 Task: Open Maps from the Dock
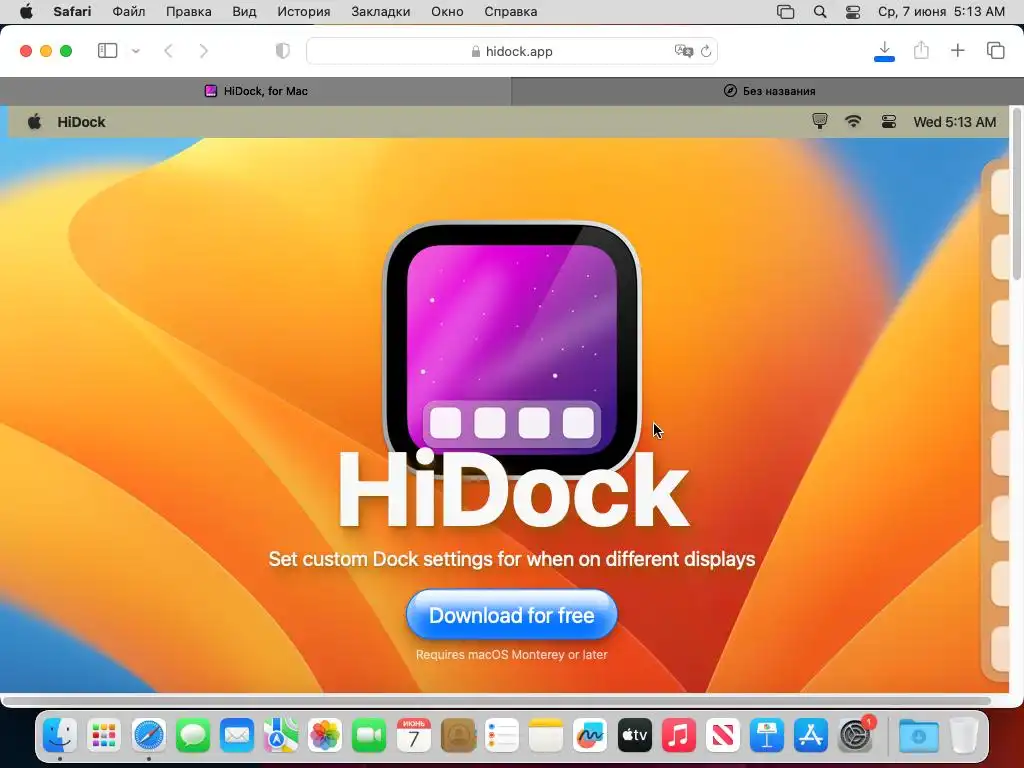[281, 736]
